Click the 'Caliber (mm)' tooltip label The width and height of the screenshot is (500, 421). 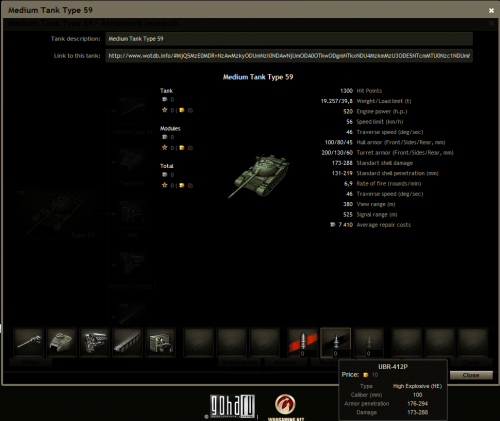pyautogui.click(x=366, y=395)
